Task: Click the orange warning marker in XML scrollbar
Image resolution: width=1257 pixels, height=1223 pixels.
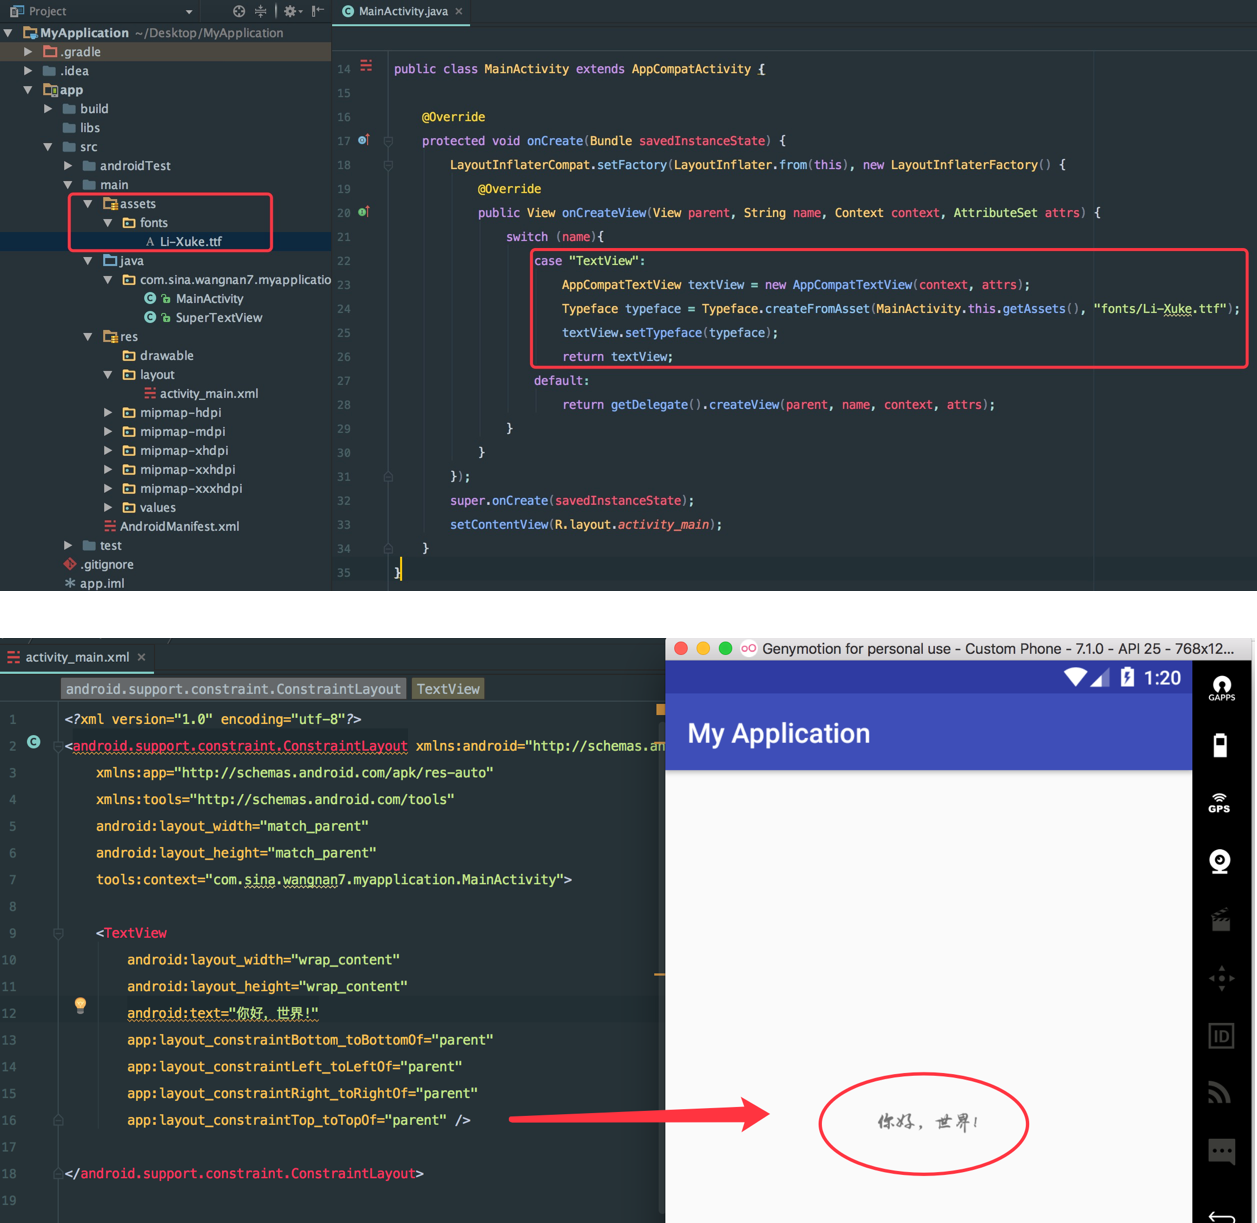Action: 660,709
